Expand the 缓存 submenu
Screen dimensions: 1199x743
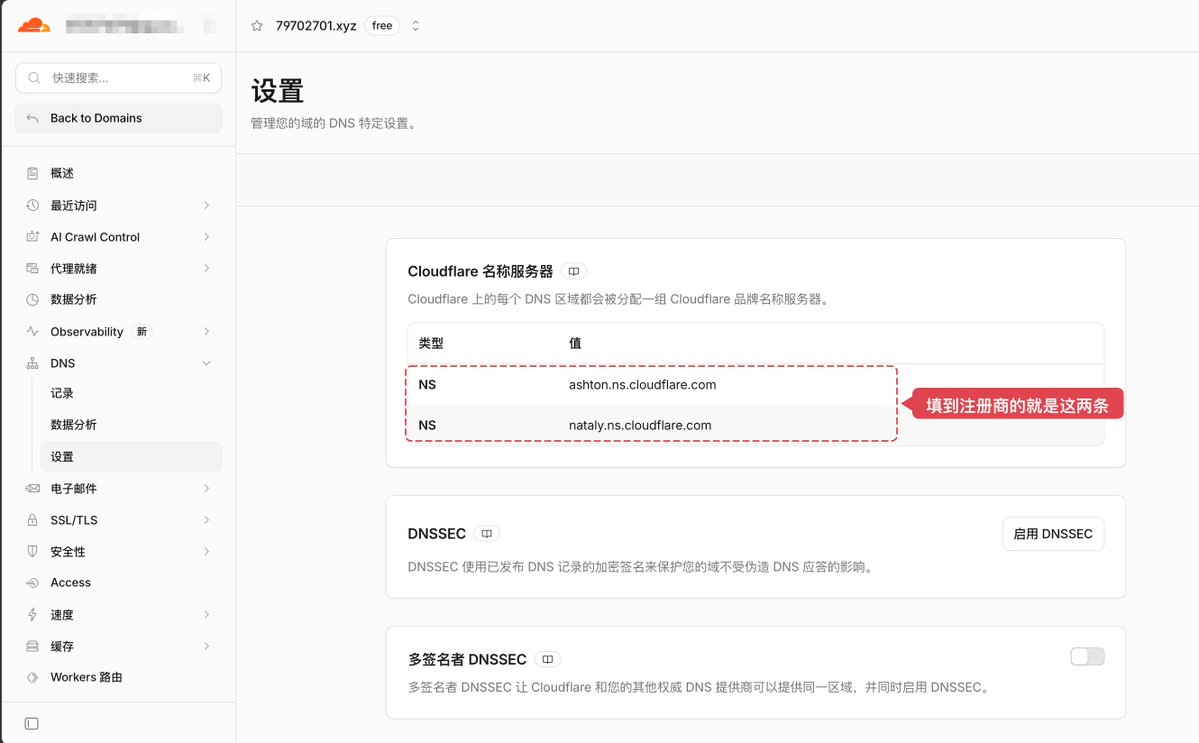206,646
